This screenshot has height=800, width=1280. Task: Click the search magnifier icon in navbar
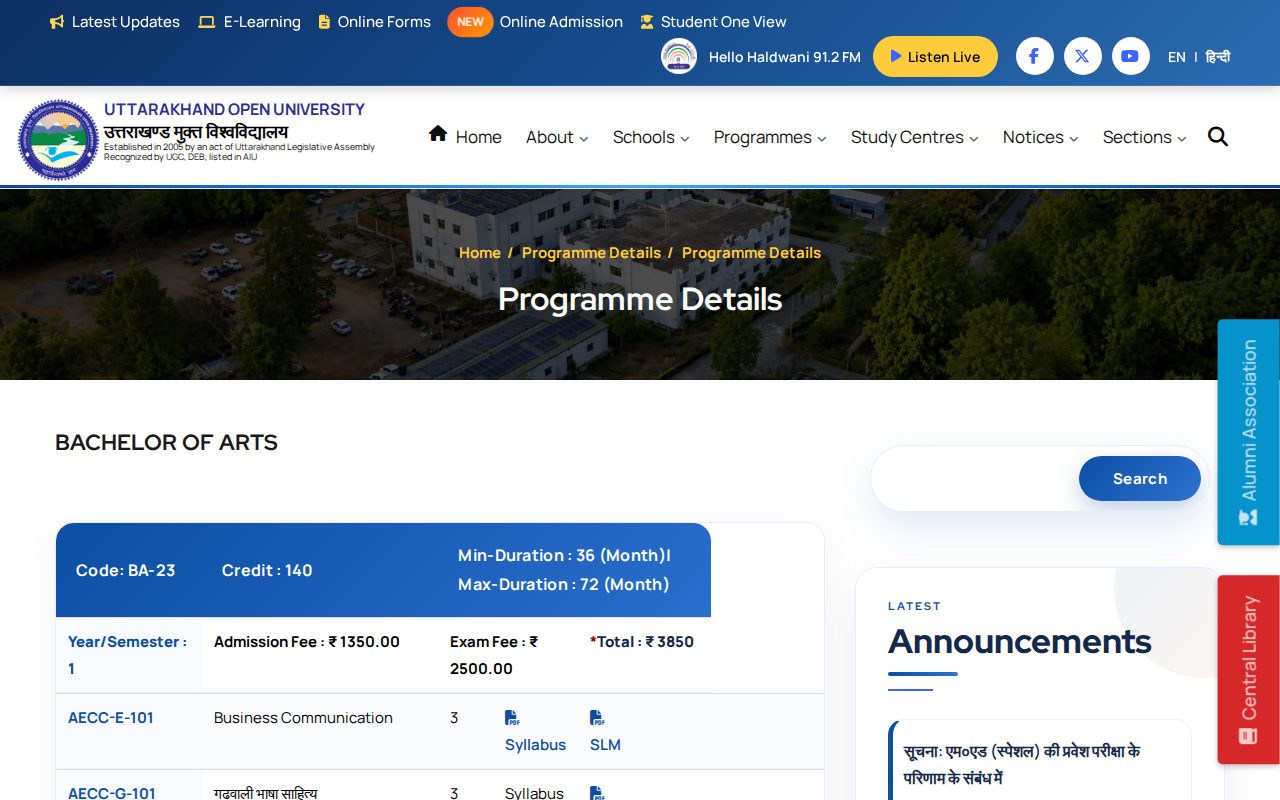click(x=1218, y=137)
